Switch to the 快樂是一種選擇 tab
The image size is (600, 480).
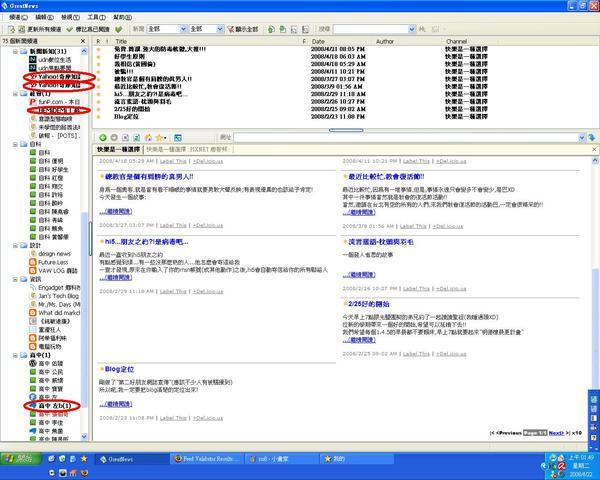click(x=118, y=149)
